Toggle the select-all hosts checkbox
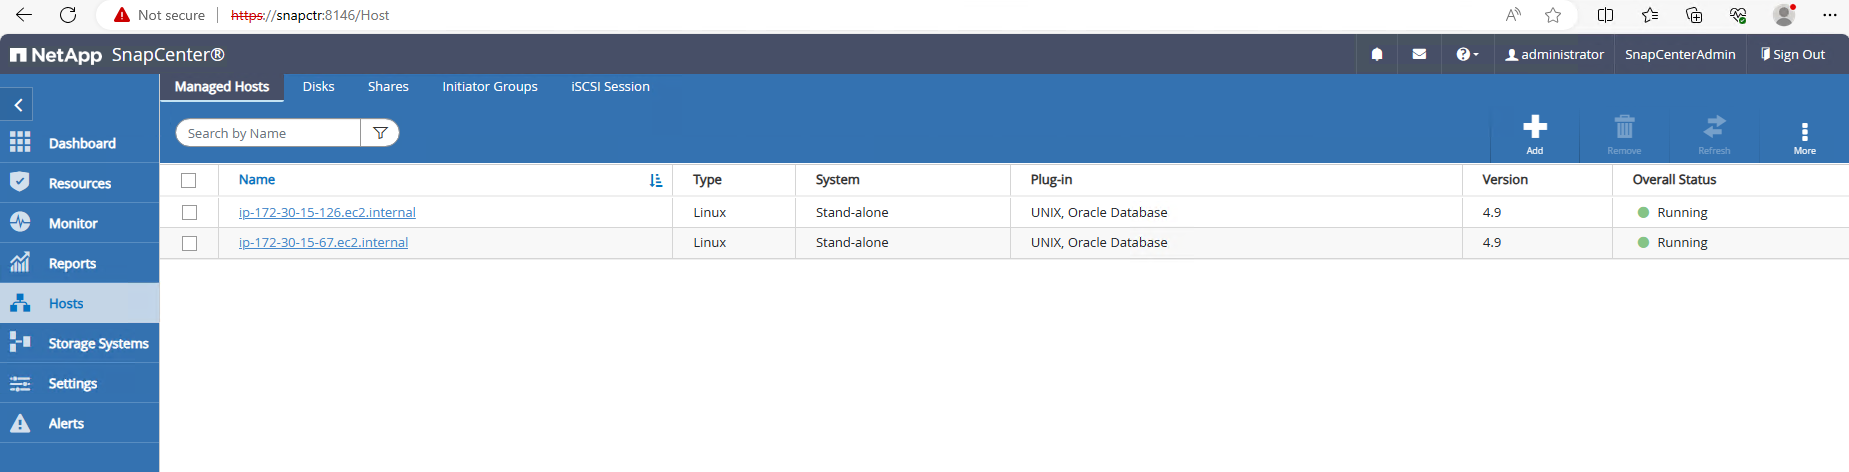The height and width of the screenshot is (472, 1849). click(188, 180)
